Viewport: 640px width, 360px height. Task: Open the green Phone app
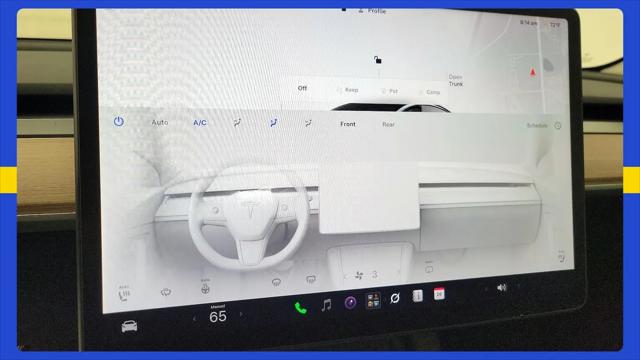[300, 308]
